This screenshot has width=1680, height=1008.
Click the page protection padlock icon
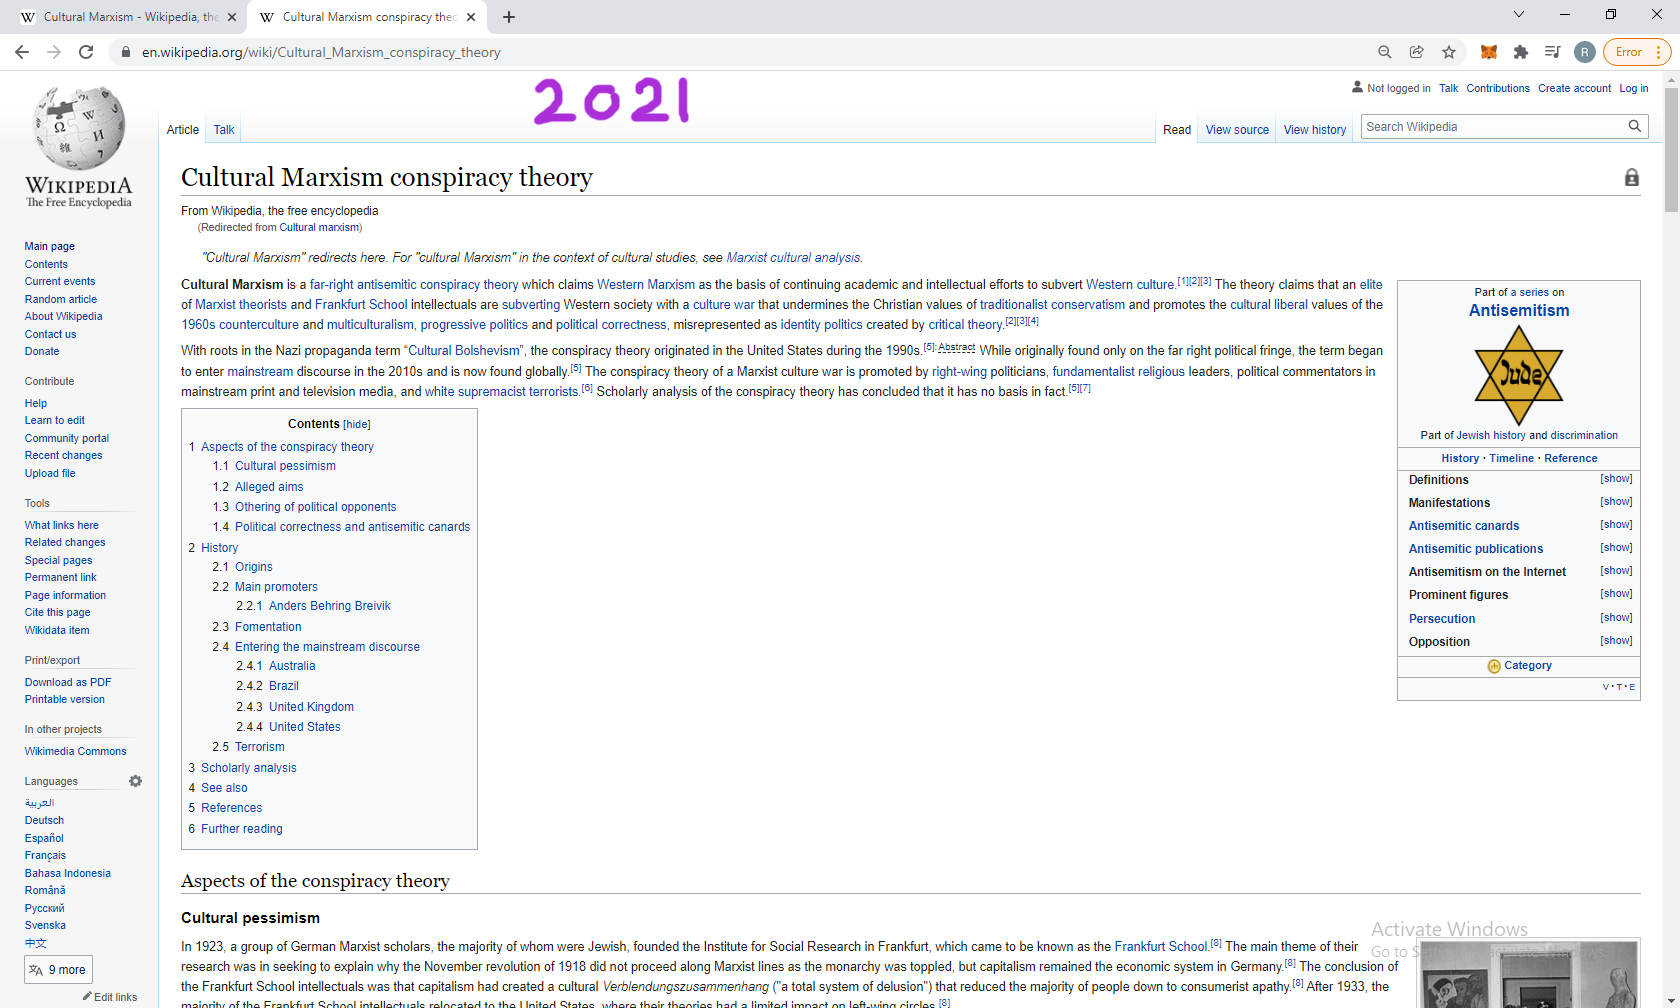tap(1632, 177)
